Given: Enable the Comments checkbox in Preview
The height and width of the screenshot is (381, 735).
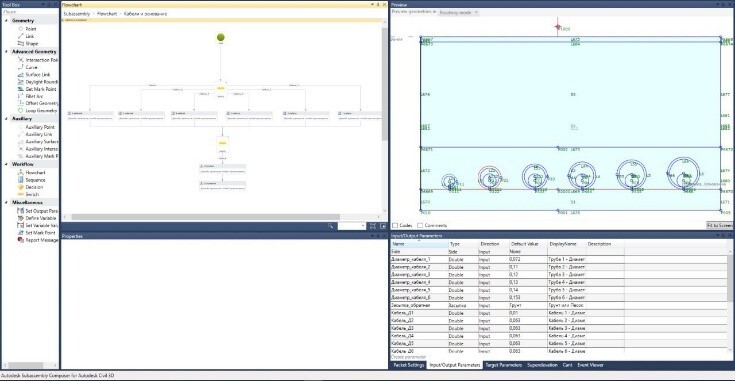Looking at the screenshot, I should tap(420, 225).
